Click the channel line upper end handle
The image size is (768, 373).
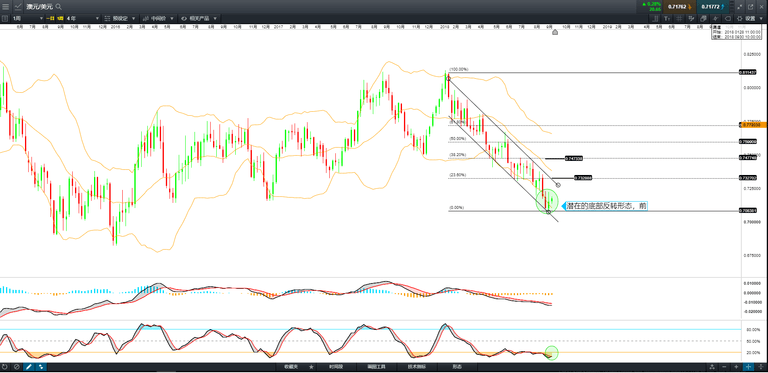(448, 77)
